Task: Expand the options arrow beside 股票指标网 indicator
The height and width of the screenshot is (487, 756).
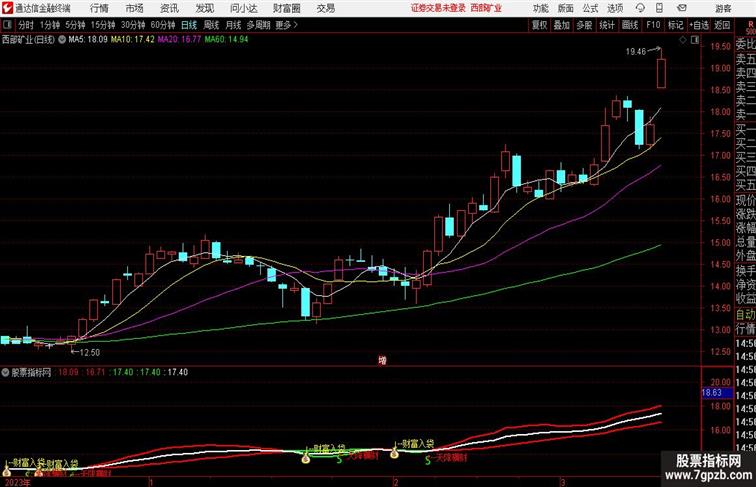Action: click(5, 372)
